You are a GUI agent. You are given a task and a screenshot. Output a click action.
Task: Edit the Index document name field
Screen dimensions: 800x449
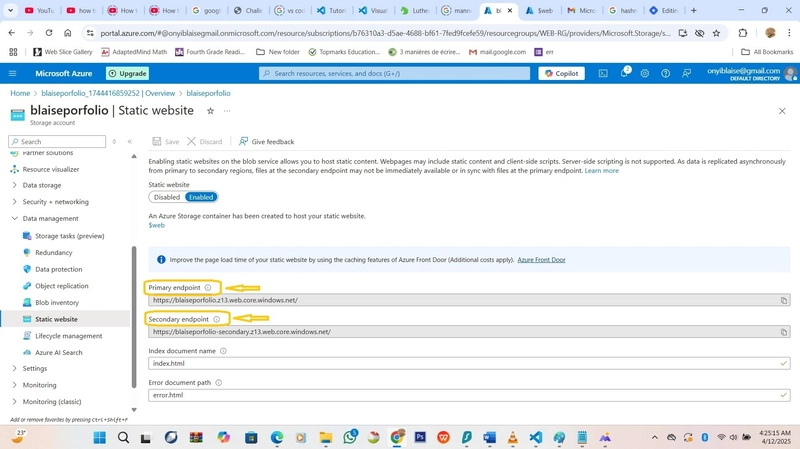pos(469,364)
